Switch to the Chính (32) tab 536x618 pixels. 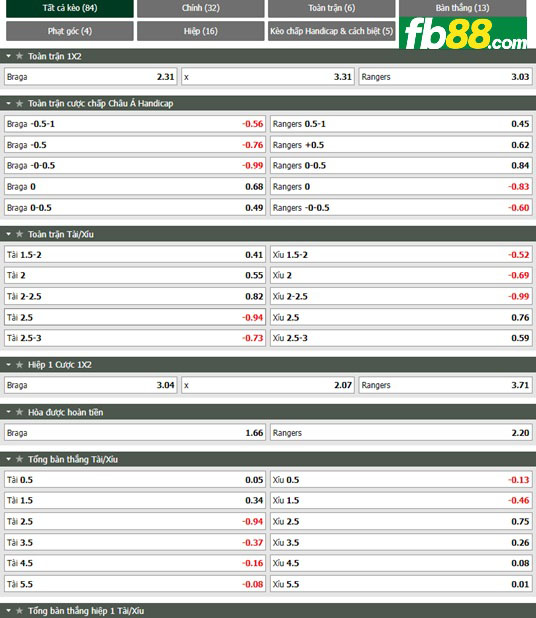click(201, 8)
